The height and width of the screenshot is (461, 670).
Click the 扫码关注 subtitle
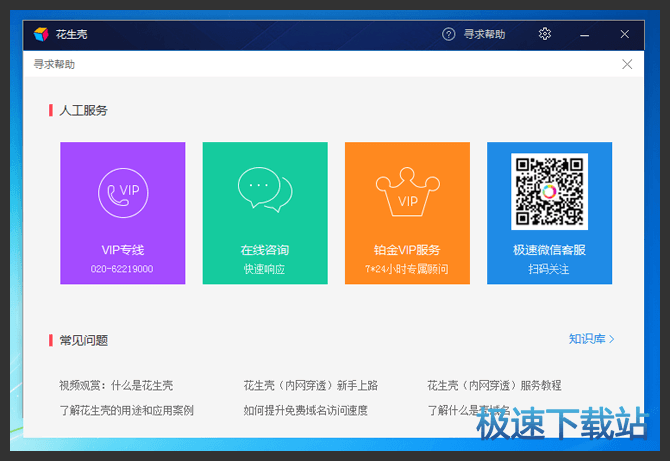tap(549, 269)
